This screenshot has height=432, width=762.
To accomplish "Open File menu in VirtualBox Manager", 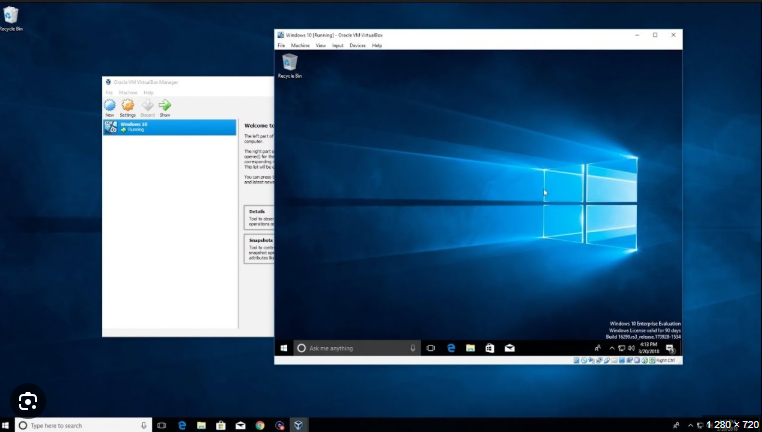I will [x=110, y=92].
